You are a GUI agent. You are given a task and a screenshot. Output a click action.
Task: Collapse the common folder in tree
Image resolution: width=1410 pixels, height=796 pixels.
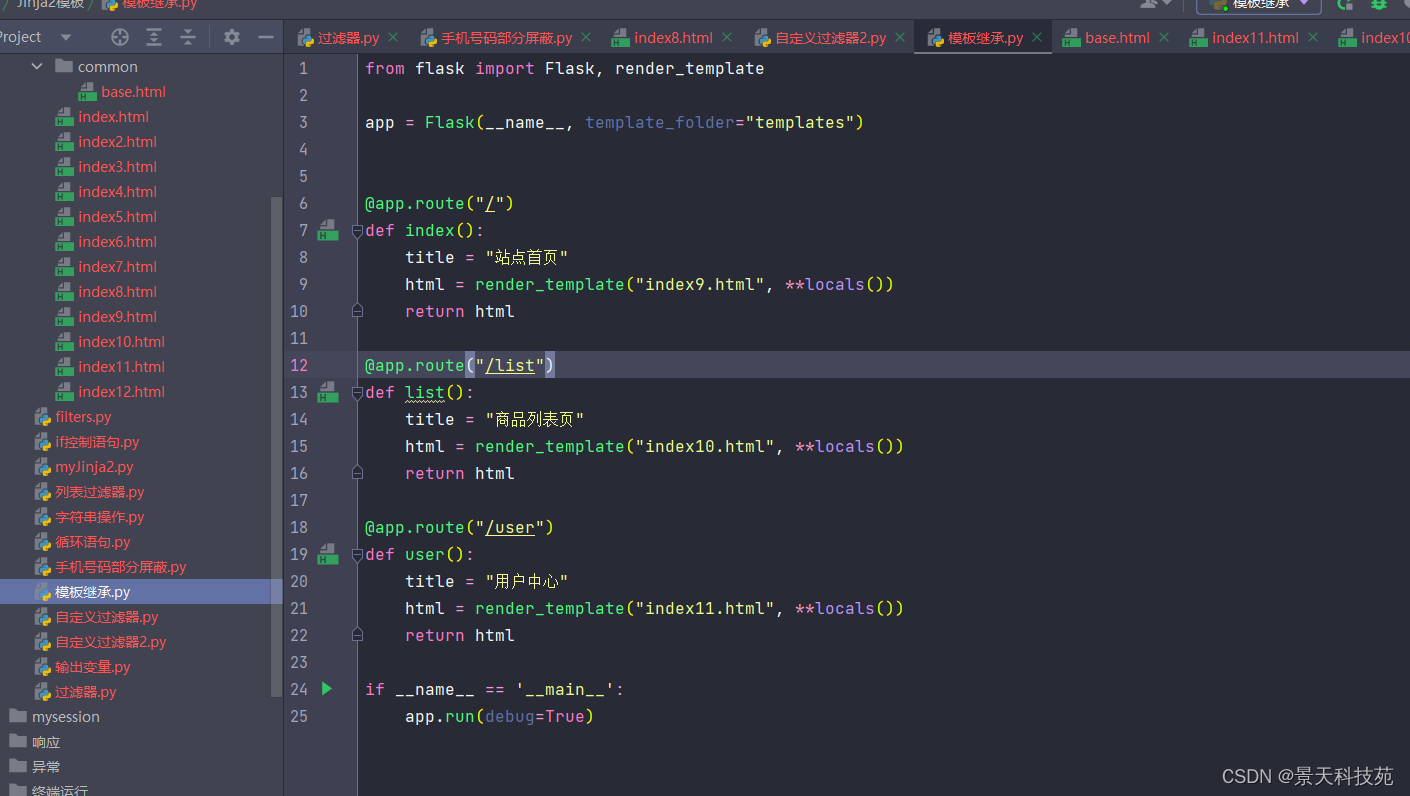pyautogui.click(x=37, y=66)
